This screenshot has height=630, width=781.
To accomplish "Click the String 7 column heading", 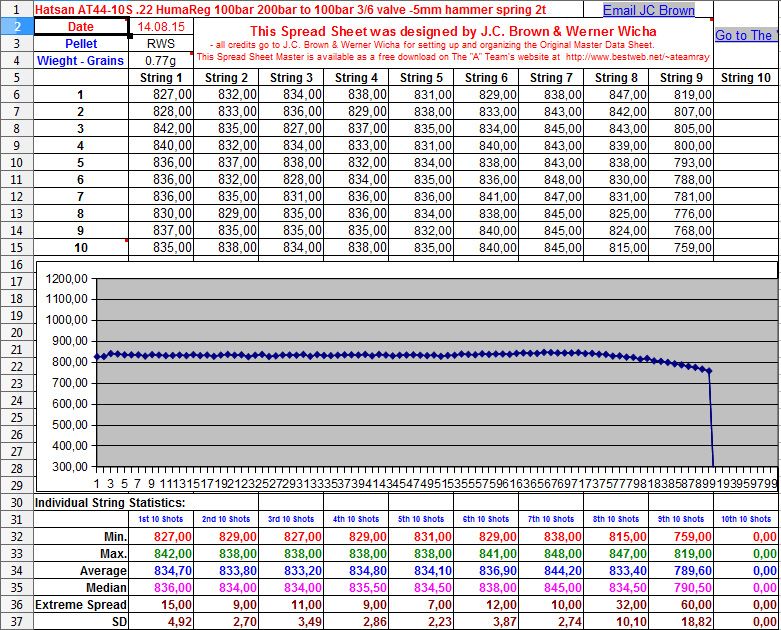I will pyautogui.click(x=551, y=78).
